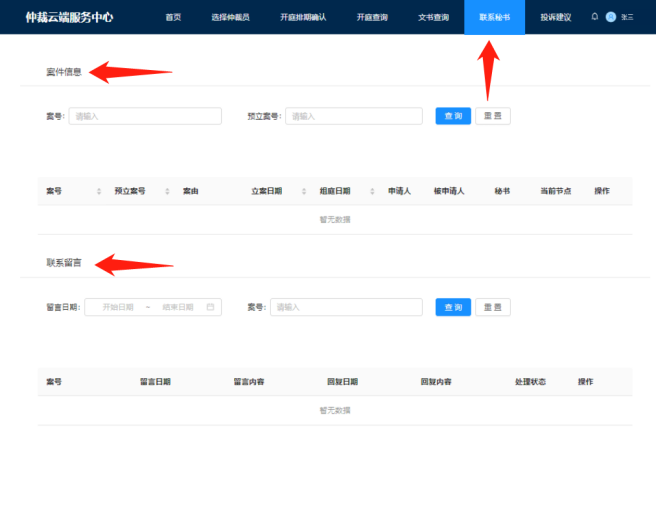This screenshot has height=510, width=657.
Task: Sort table by 案号 column arrows
Action: 99,191
